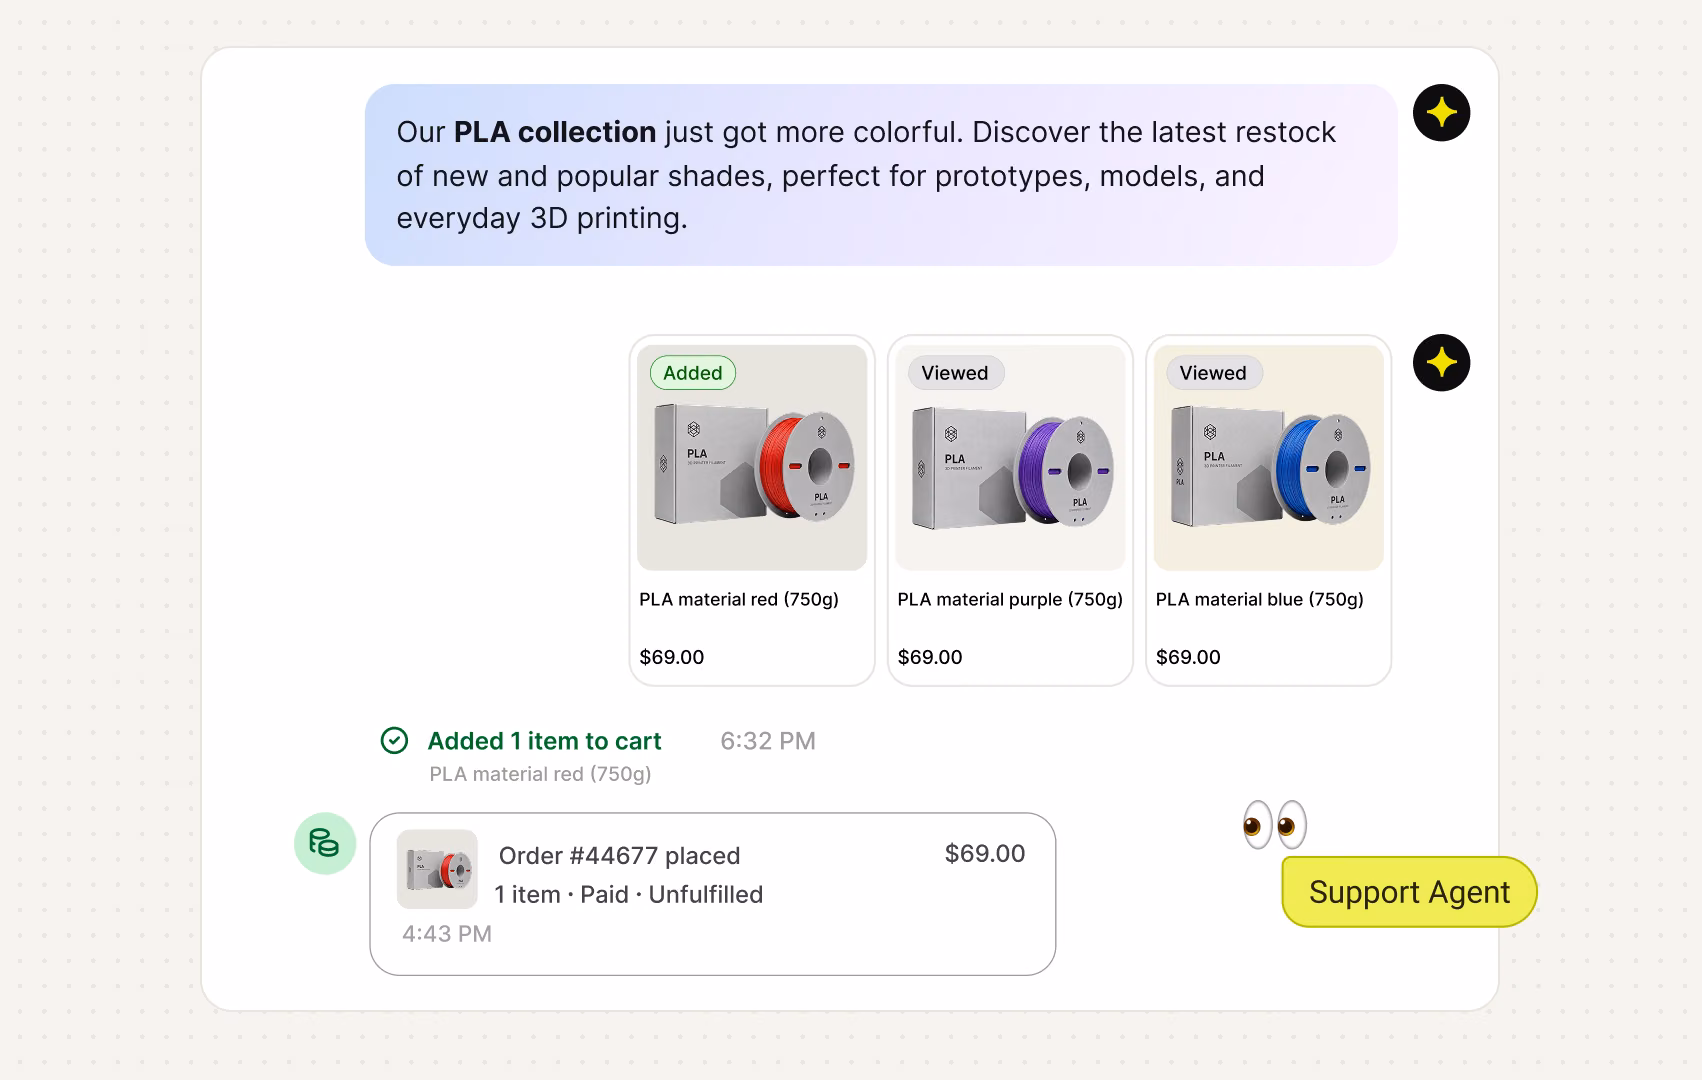Image resolution: width=1702 pixels, height=1080 pixels.
Task: Click 1 item · Paid · Unfulfilled status line
Action: click(629, 894)
